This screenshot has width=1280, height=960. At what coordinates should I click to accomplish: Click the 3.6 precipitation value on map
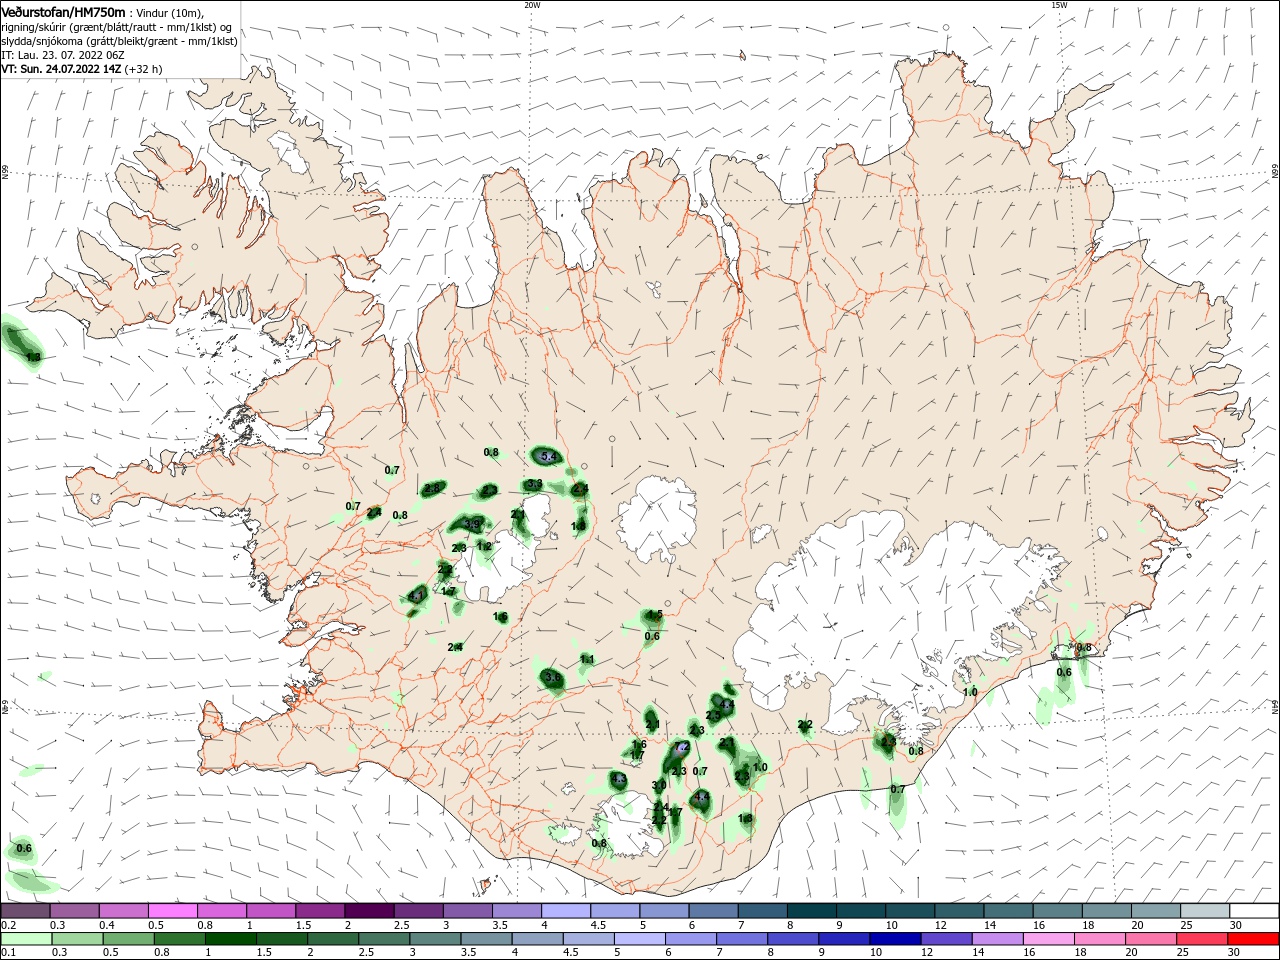click(553, 678)
